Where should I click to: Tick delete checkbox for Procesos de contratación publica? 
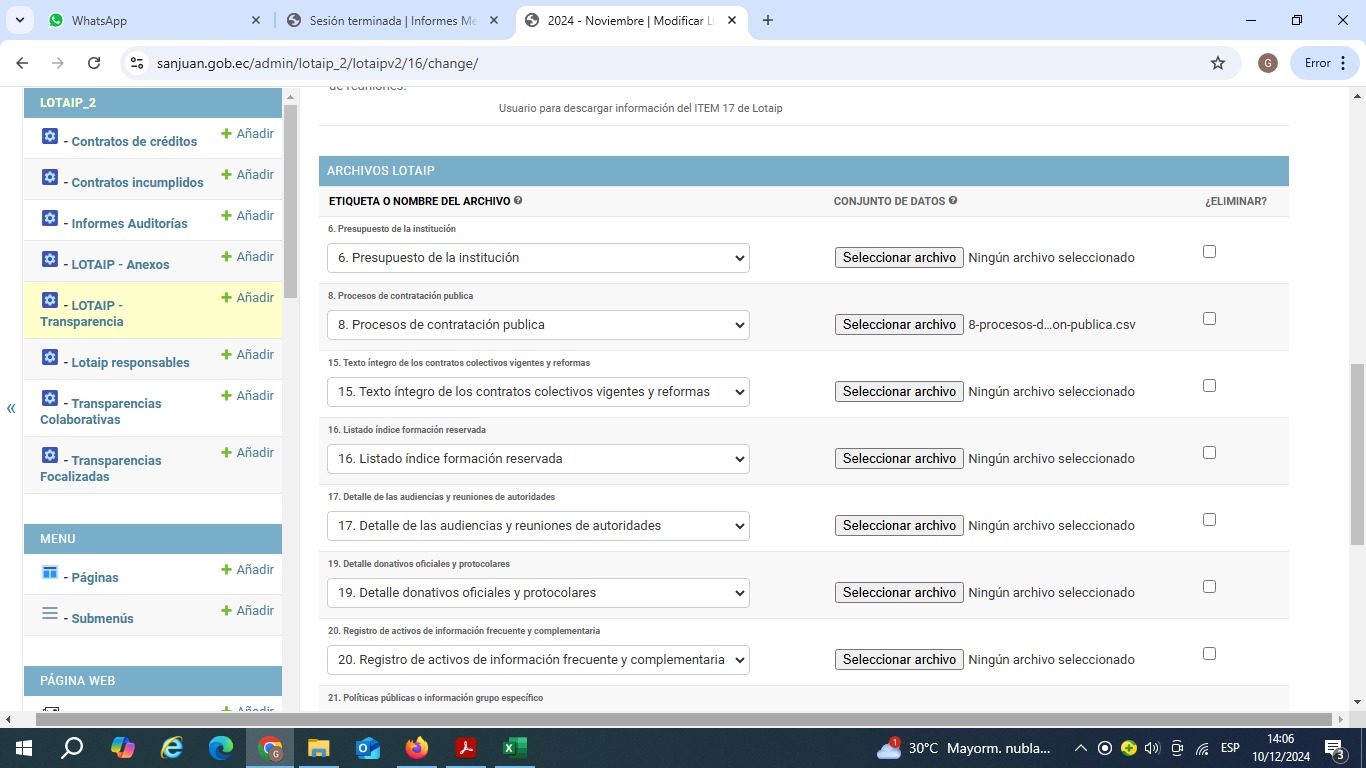pos(1209,319)
